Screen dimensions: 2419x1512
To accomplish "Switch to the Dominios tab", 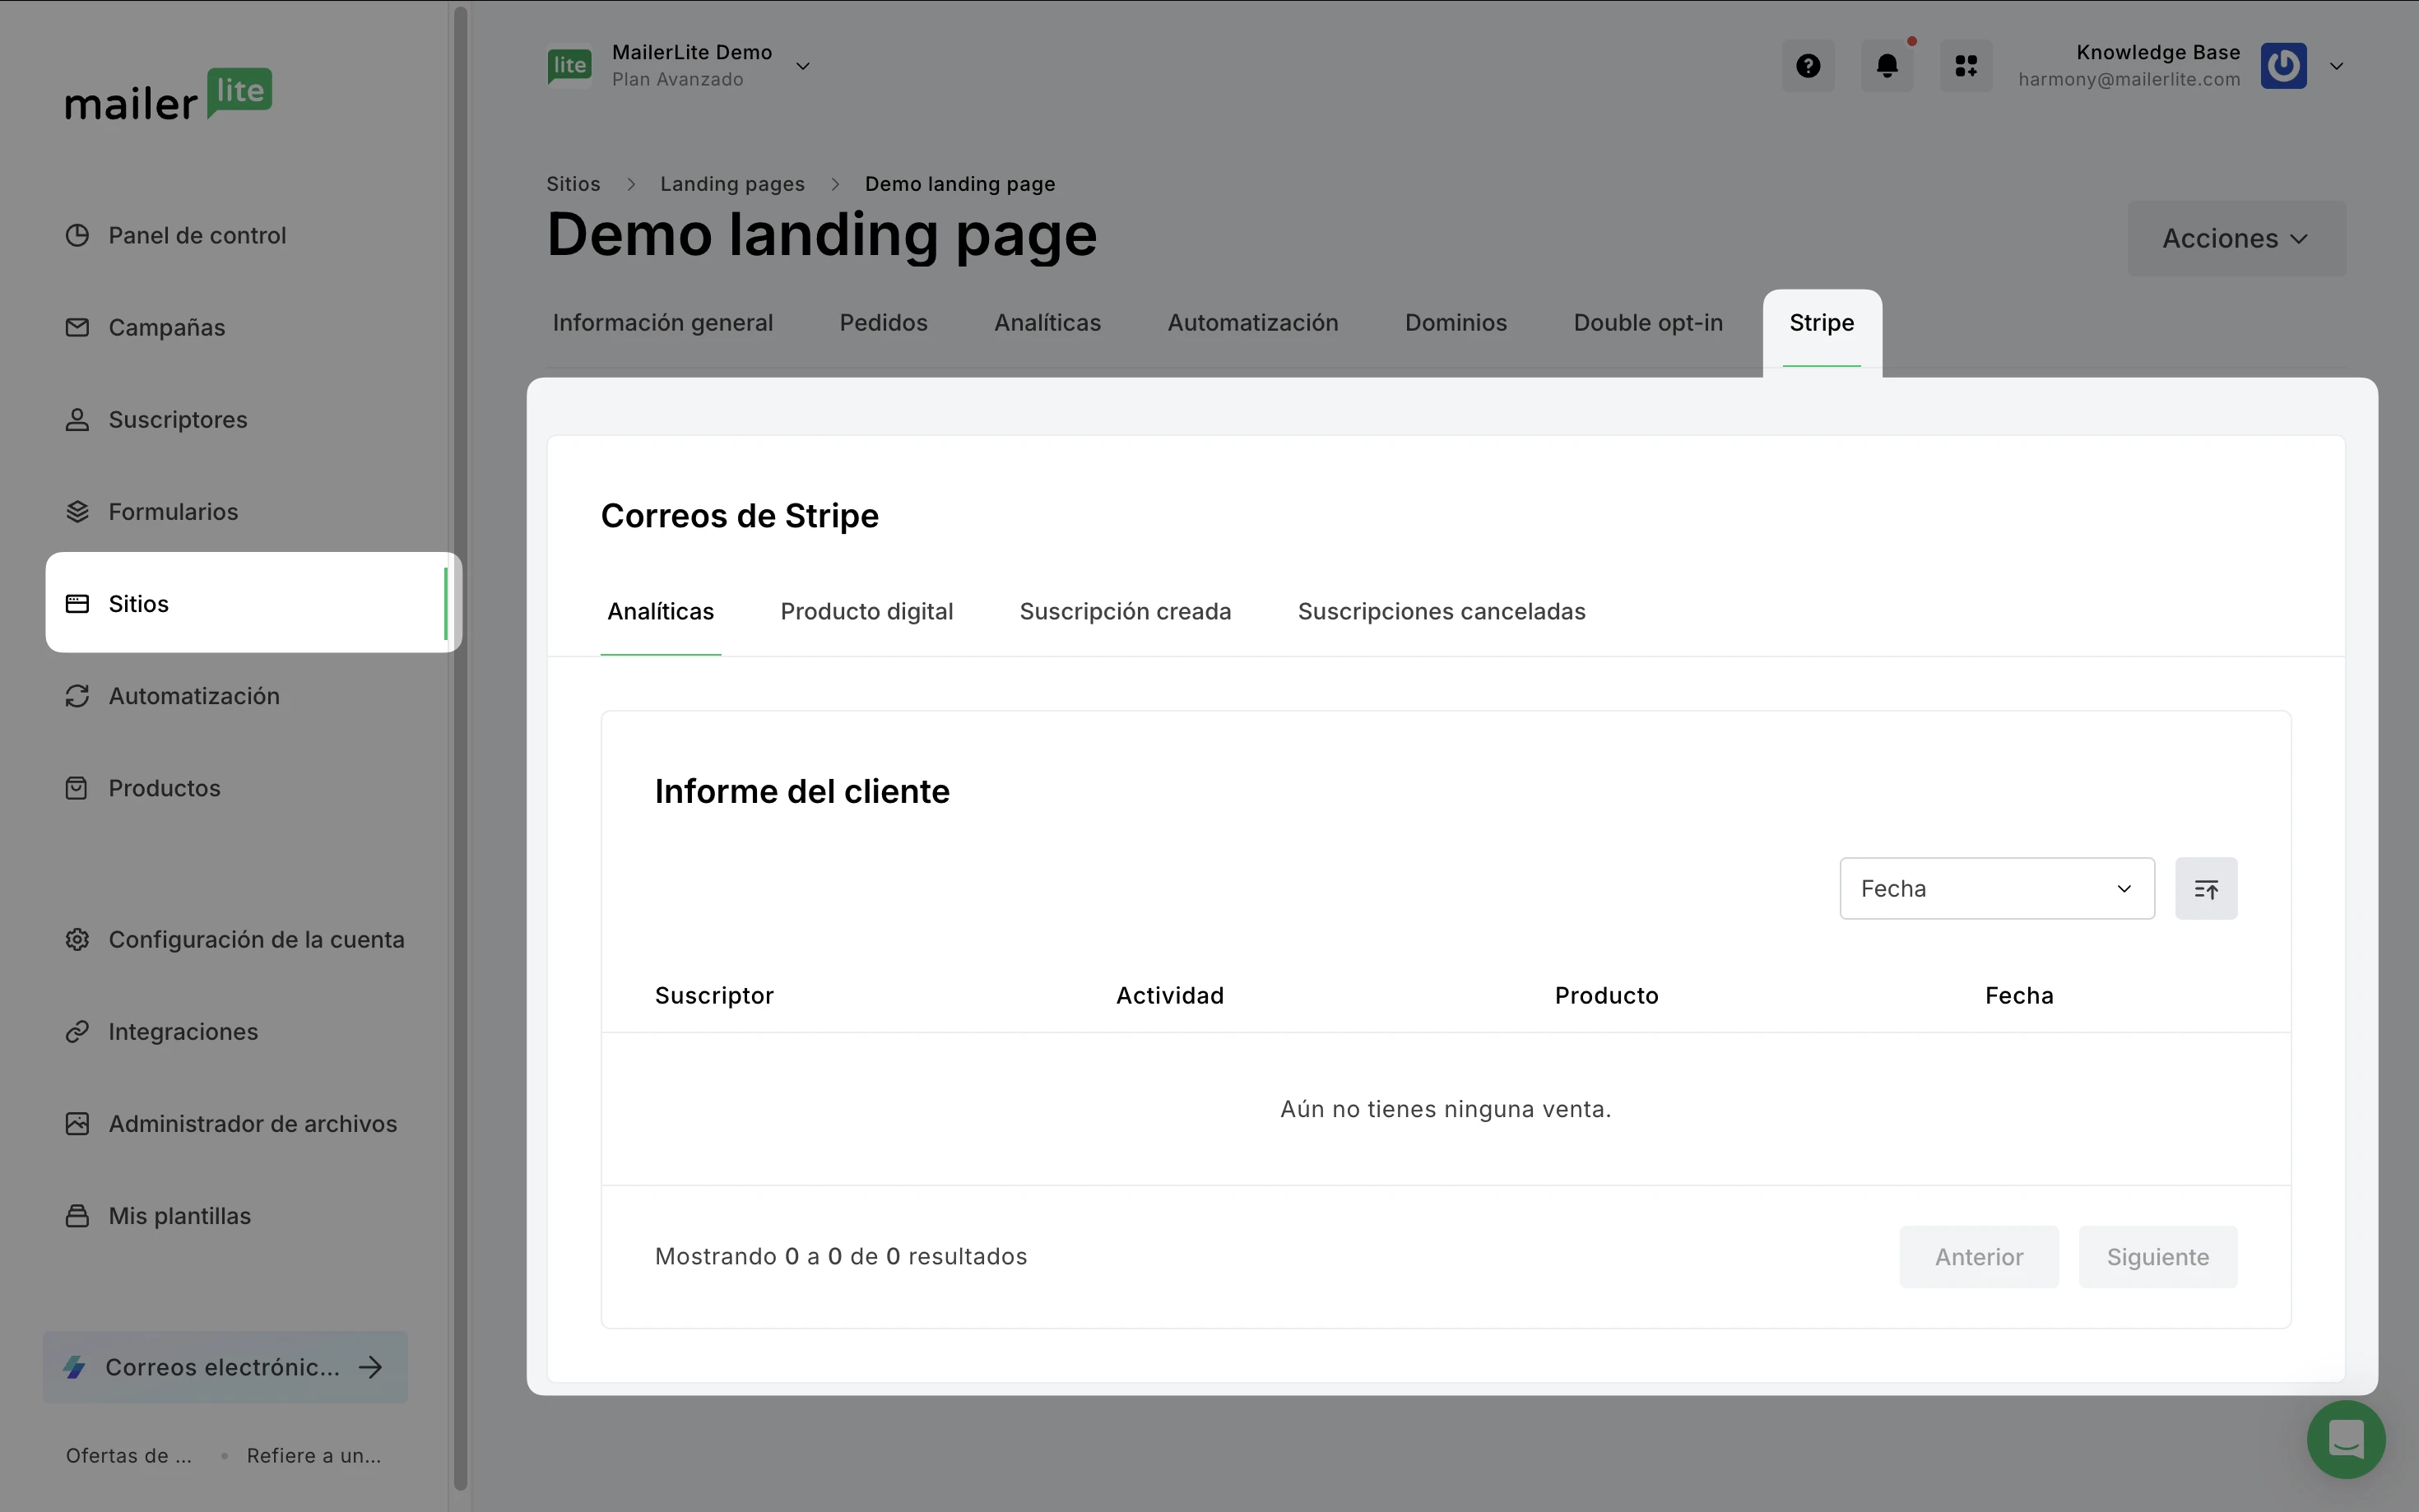I will (1456, 322).
